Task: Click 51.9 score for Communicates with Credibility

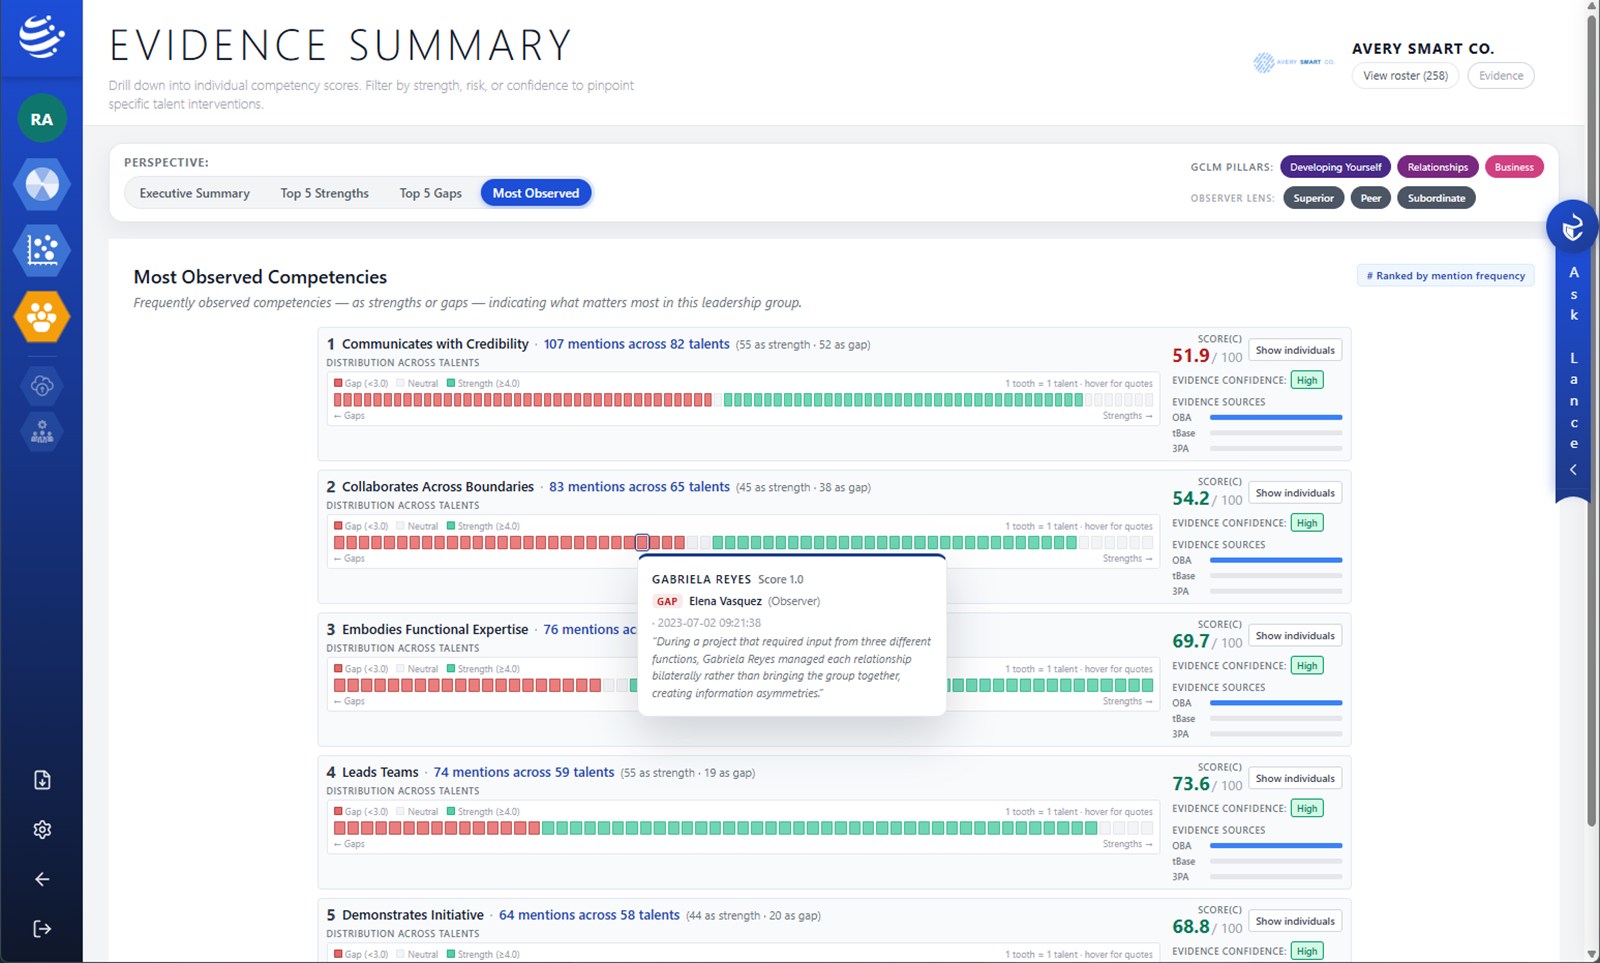Action: tap(1191, 355)
